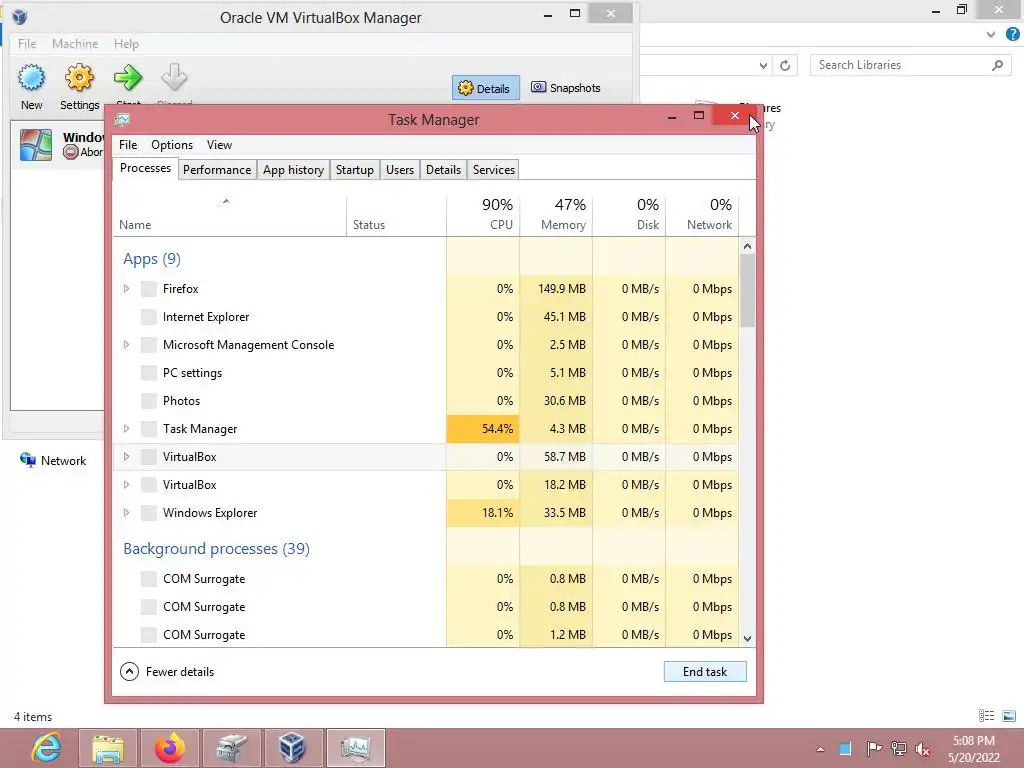The height and width of the screenshot is (768, 1024).
Task: Click the Discard arrow icon in VirtualBox
Action: (x=174, y=78)
